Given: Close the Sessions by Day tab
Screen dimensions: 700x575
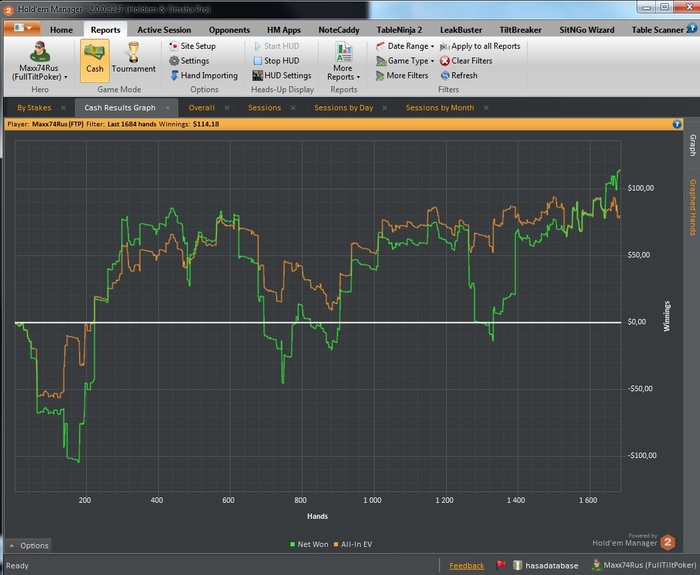Looking at the screenshot, I should [385, 108].
